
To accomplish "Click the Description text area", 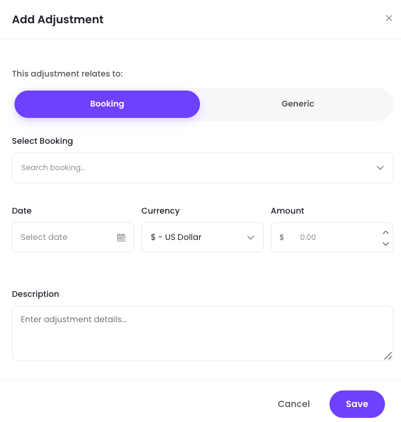I will point(202,333).
